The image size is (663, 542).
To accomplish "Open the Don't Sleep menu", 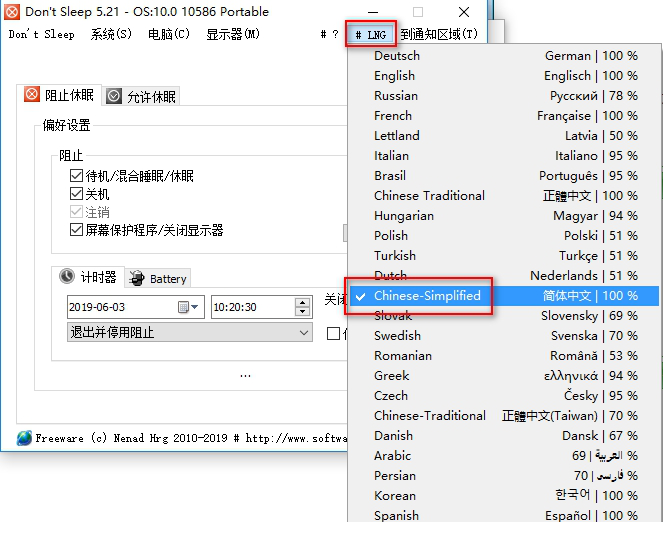I will pyautogui.click(x=41, y=34).
